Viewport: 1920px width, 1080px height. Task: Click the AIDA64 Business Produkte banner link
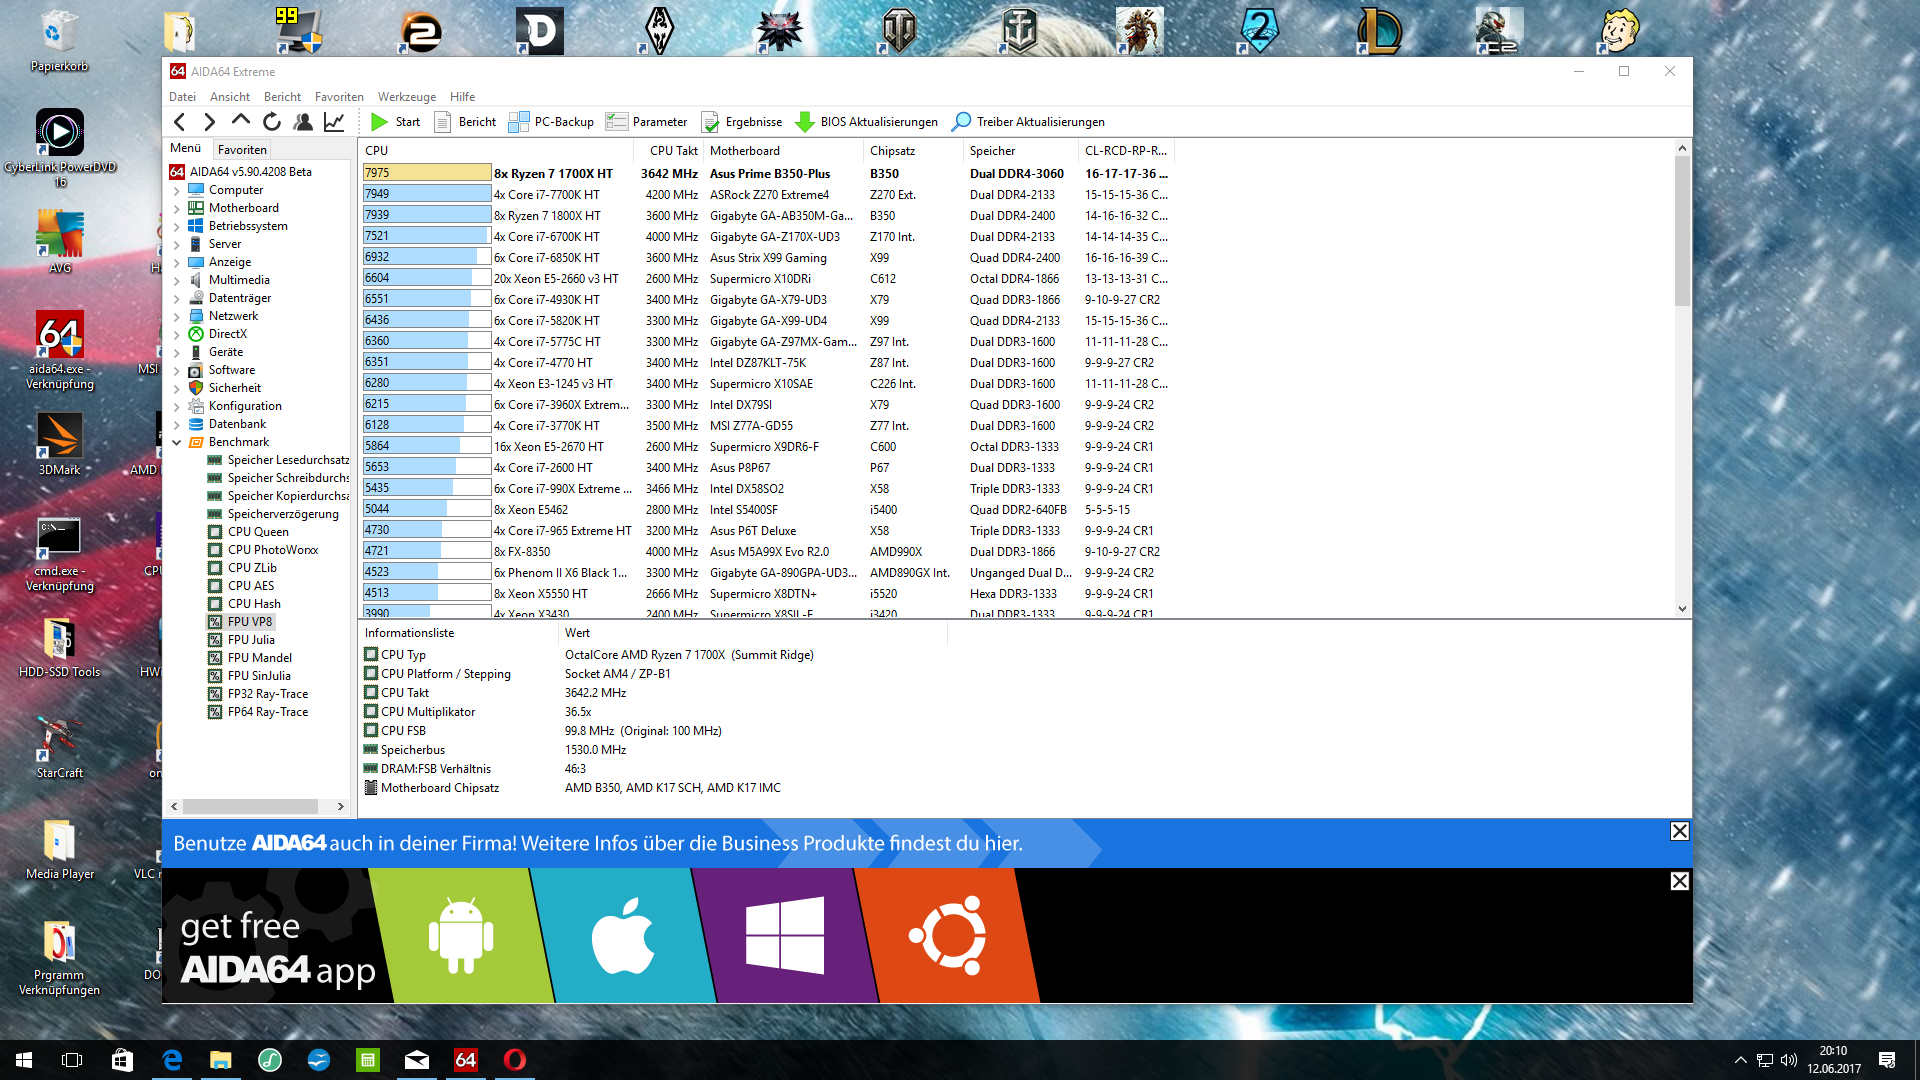tap(597, 843)
